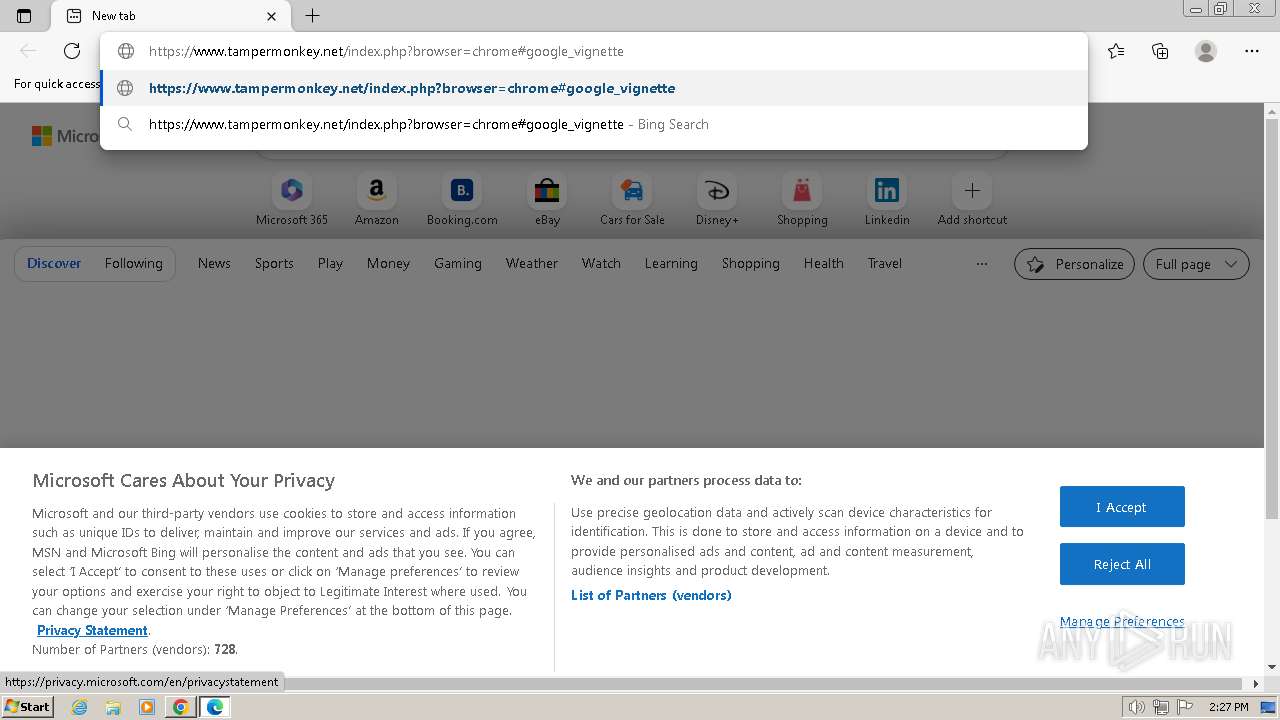Image resolution: width=1280 pixels, height=720 pixels.
Task: Open the Gaming category
Action: pos(458,263)
